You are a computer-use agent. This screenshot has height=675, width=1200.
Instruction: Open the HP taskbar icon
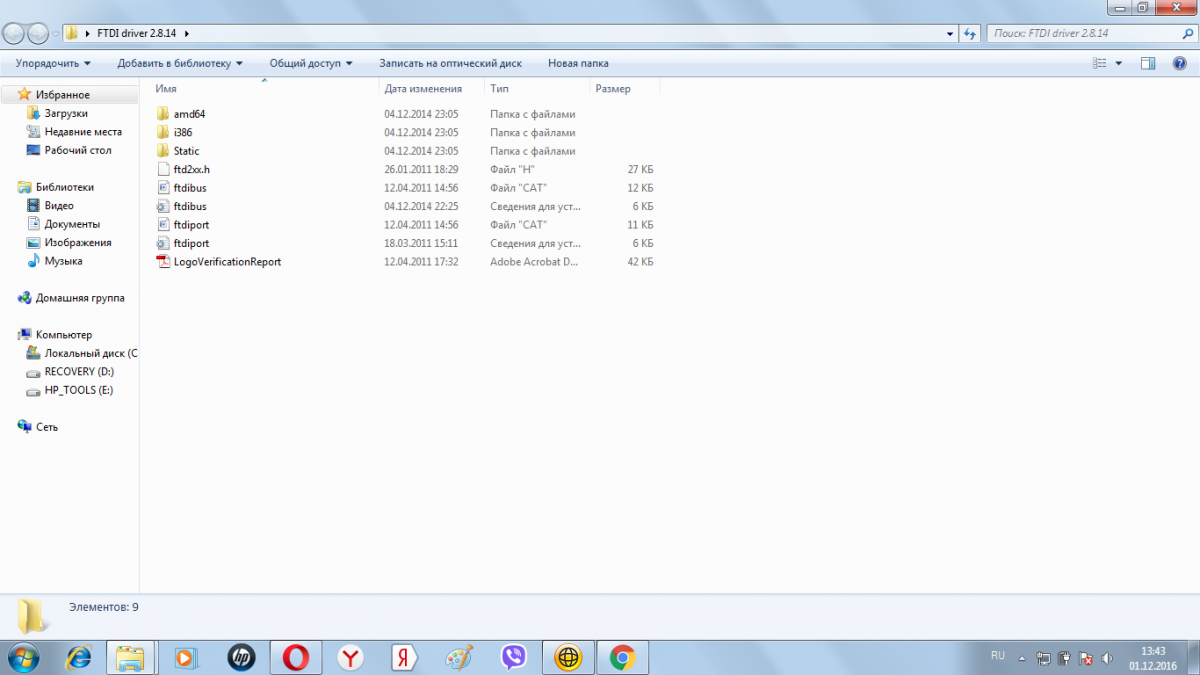pyautogui.click(x=241, y=657)
